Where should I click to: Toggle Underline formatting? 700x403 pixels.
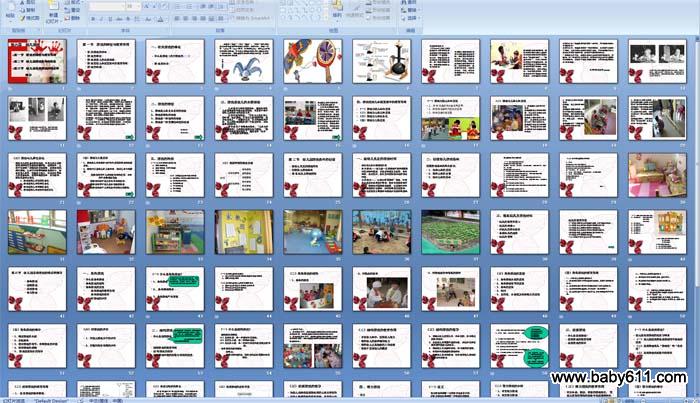(x=109, y=18)
